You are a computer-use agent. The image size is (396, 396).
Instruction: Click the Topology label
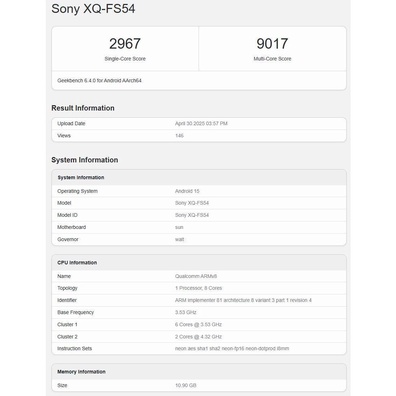click(x=67, y=288)
